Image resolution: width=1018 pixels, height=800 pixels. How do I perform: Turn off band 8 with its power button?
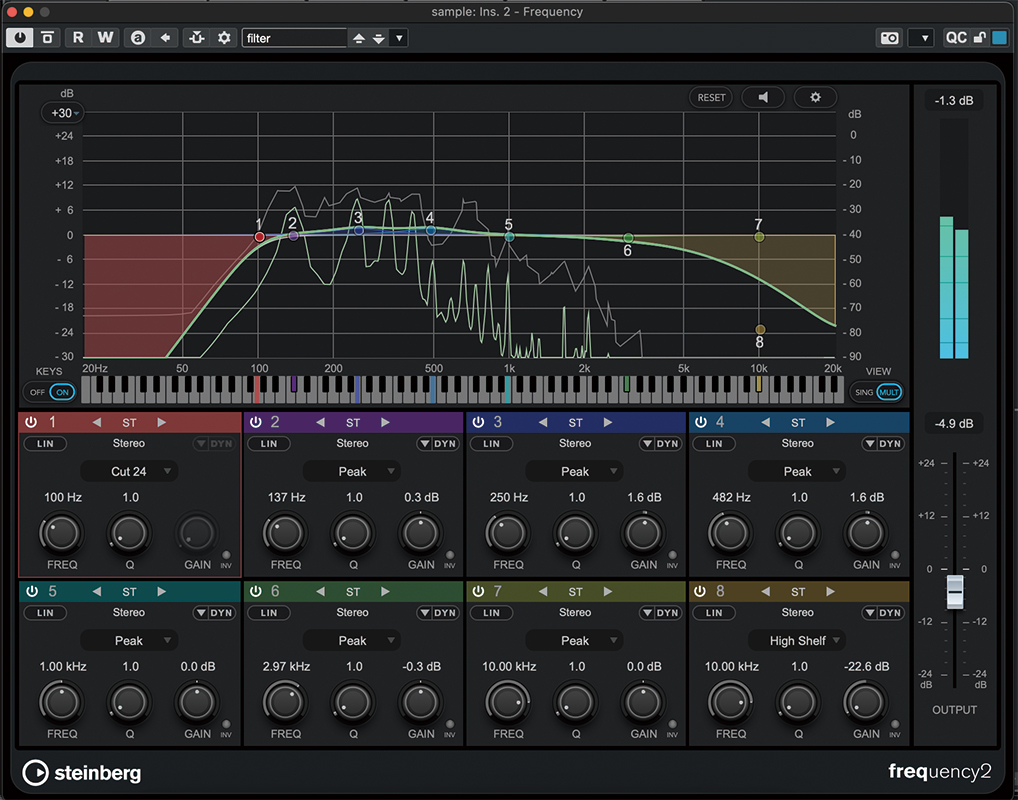[x=700, y=591]
